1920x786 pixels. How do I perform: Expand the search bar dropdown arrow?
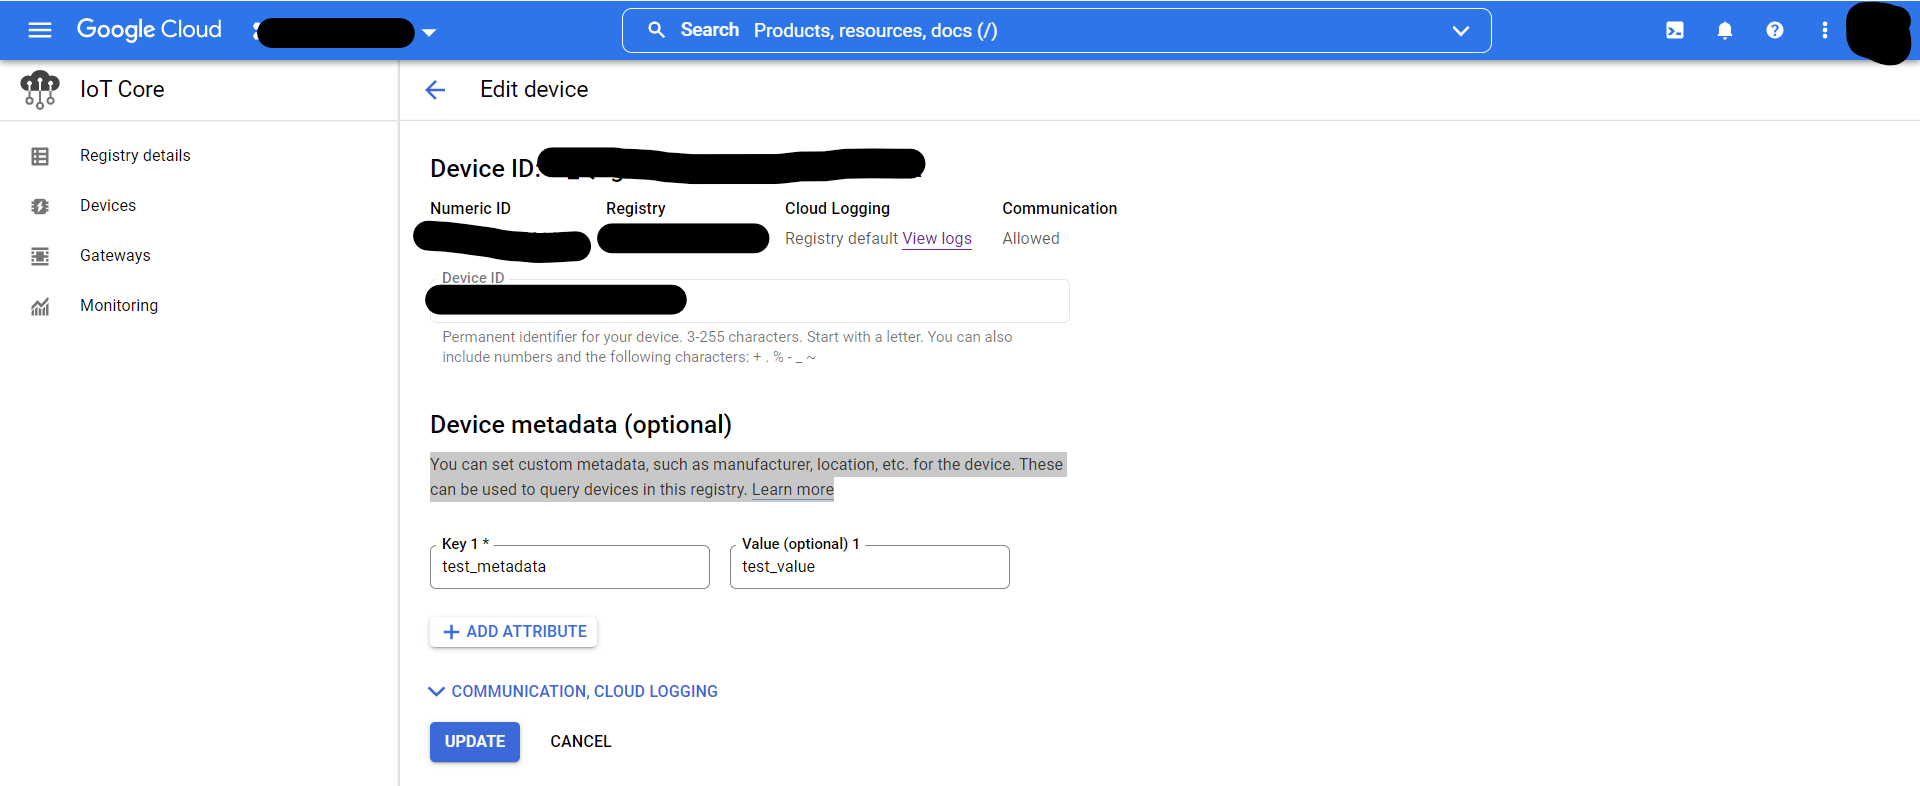tap(1461, 31)
